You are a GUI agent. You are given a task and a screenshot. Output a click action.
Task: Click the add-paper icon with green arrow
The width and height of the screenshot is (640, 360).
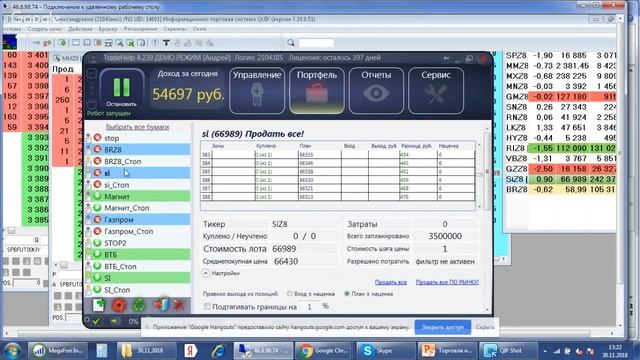[98, 305]
